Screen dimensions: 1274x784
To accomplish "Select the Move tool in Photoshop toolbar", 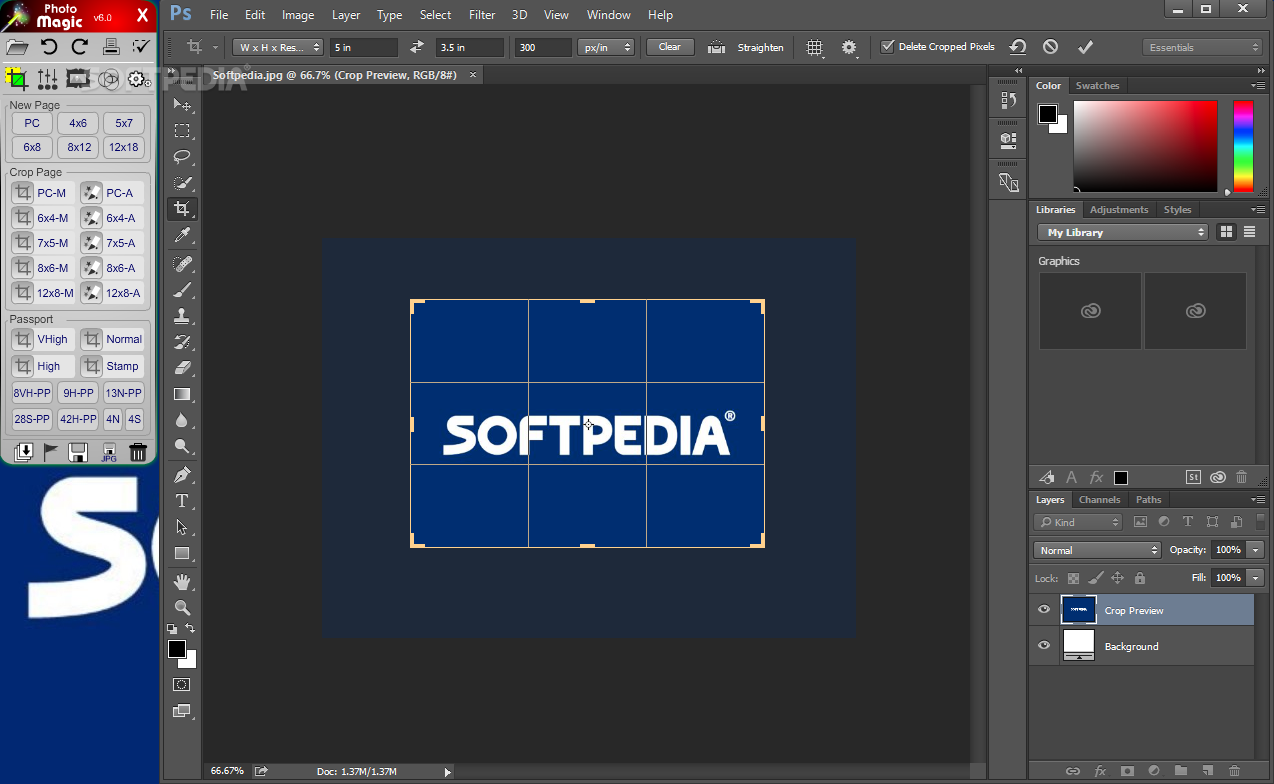I will click(x=182, y=105).
